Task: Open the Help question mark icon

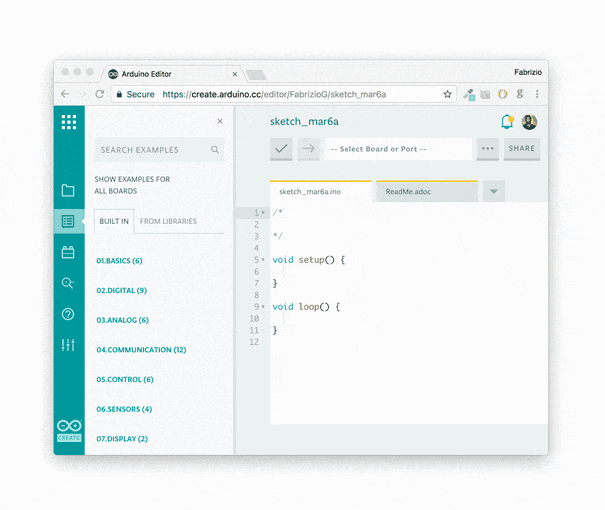Action: coord(68,314)
